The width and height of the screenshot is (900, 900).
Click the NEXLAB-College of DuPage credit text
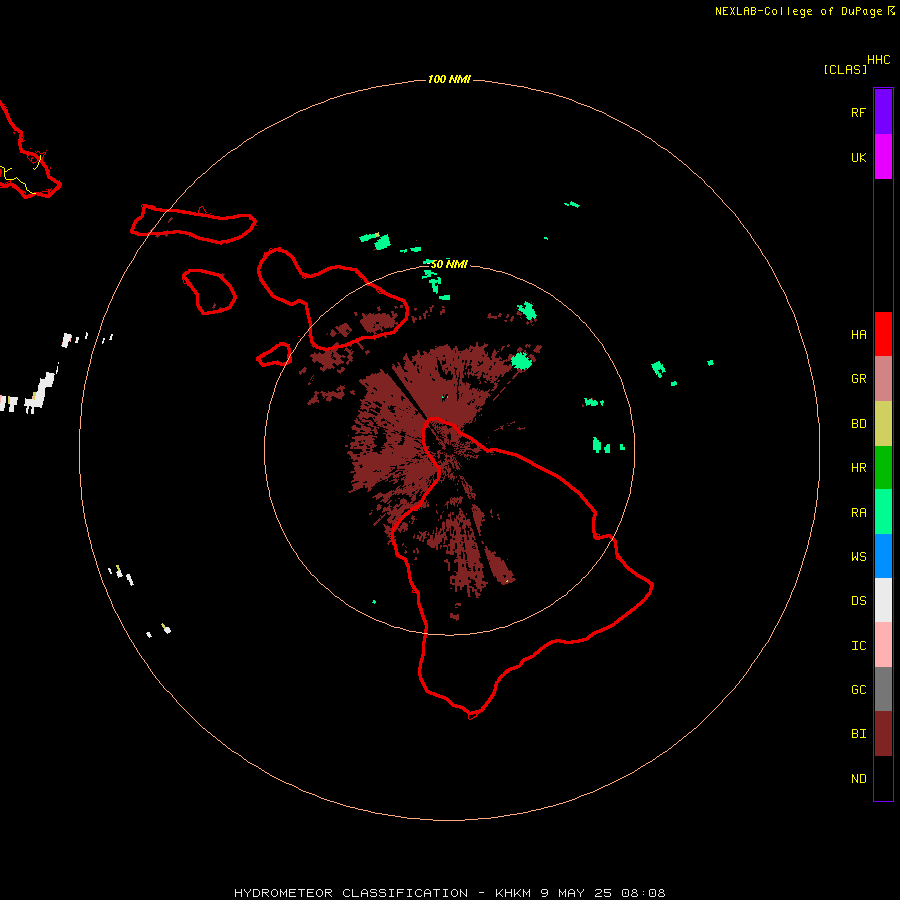click(x=800, y=11)
